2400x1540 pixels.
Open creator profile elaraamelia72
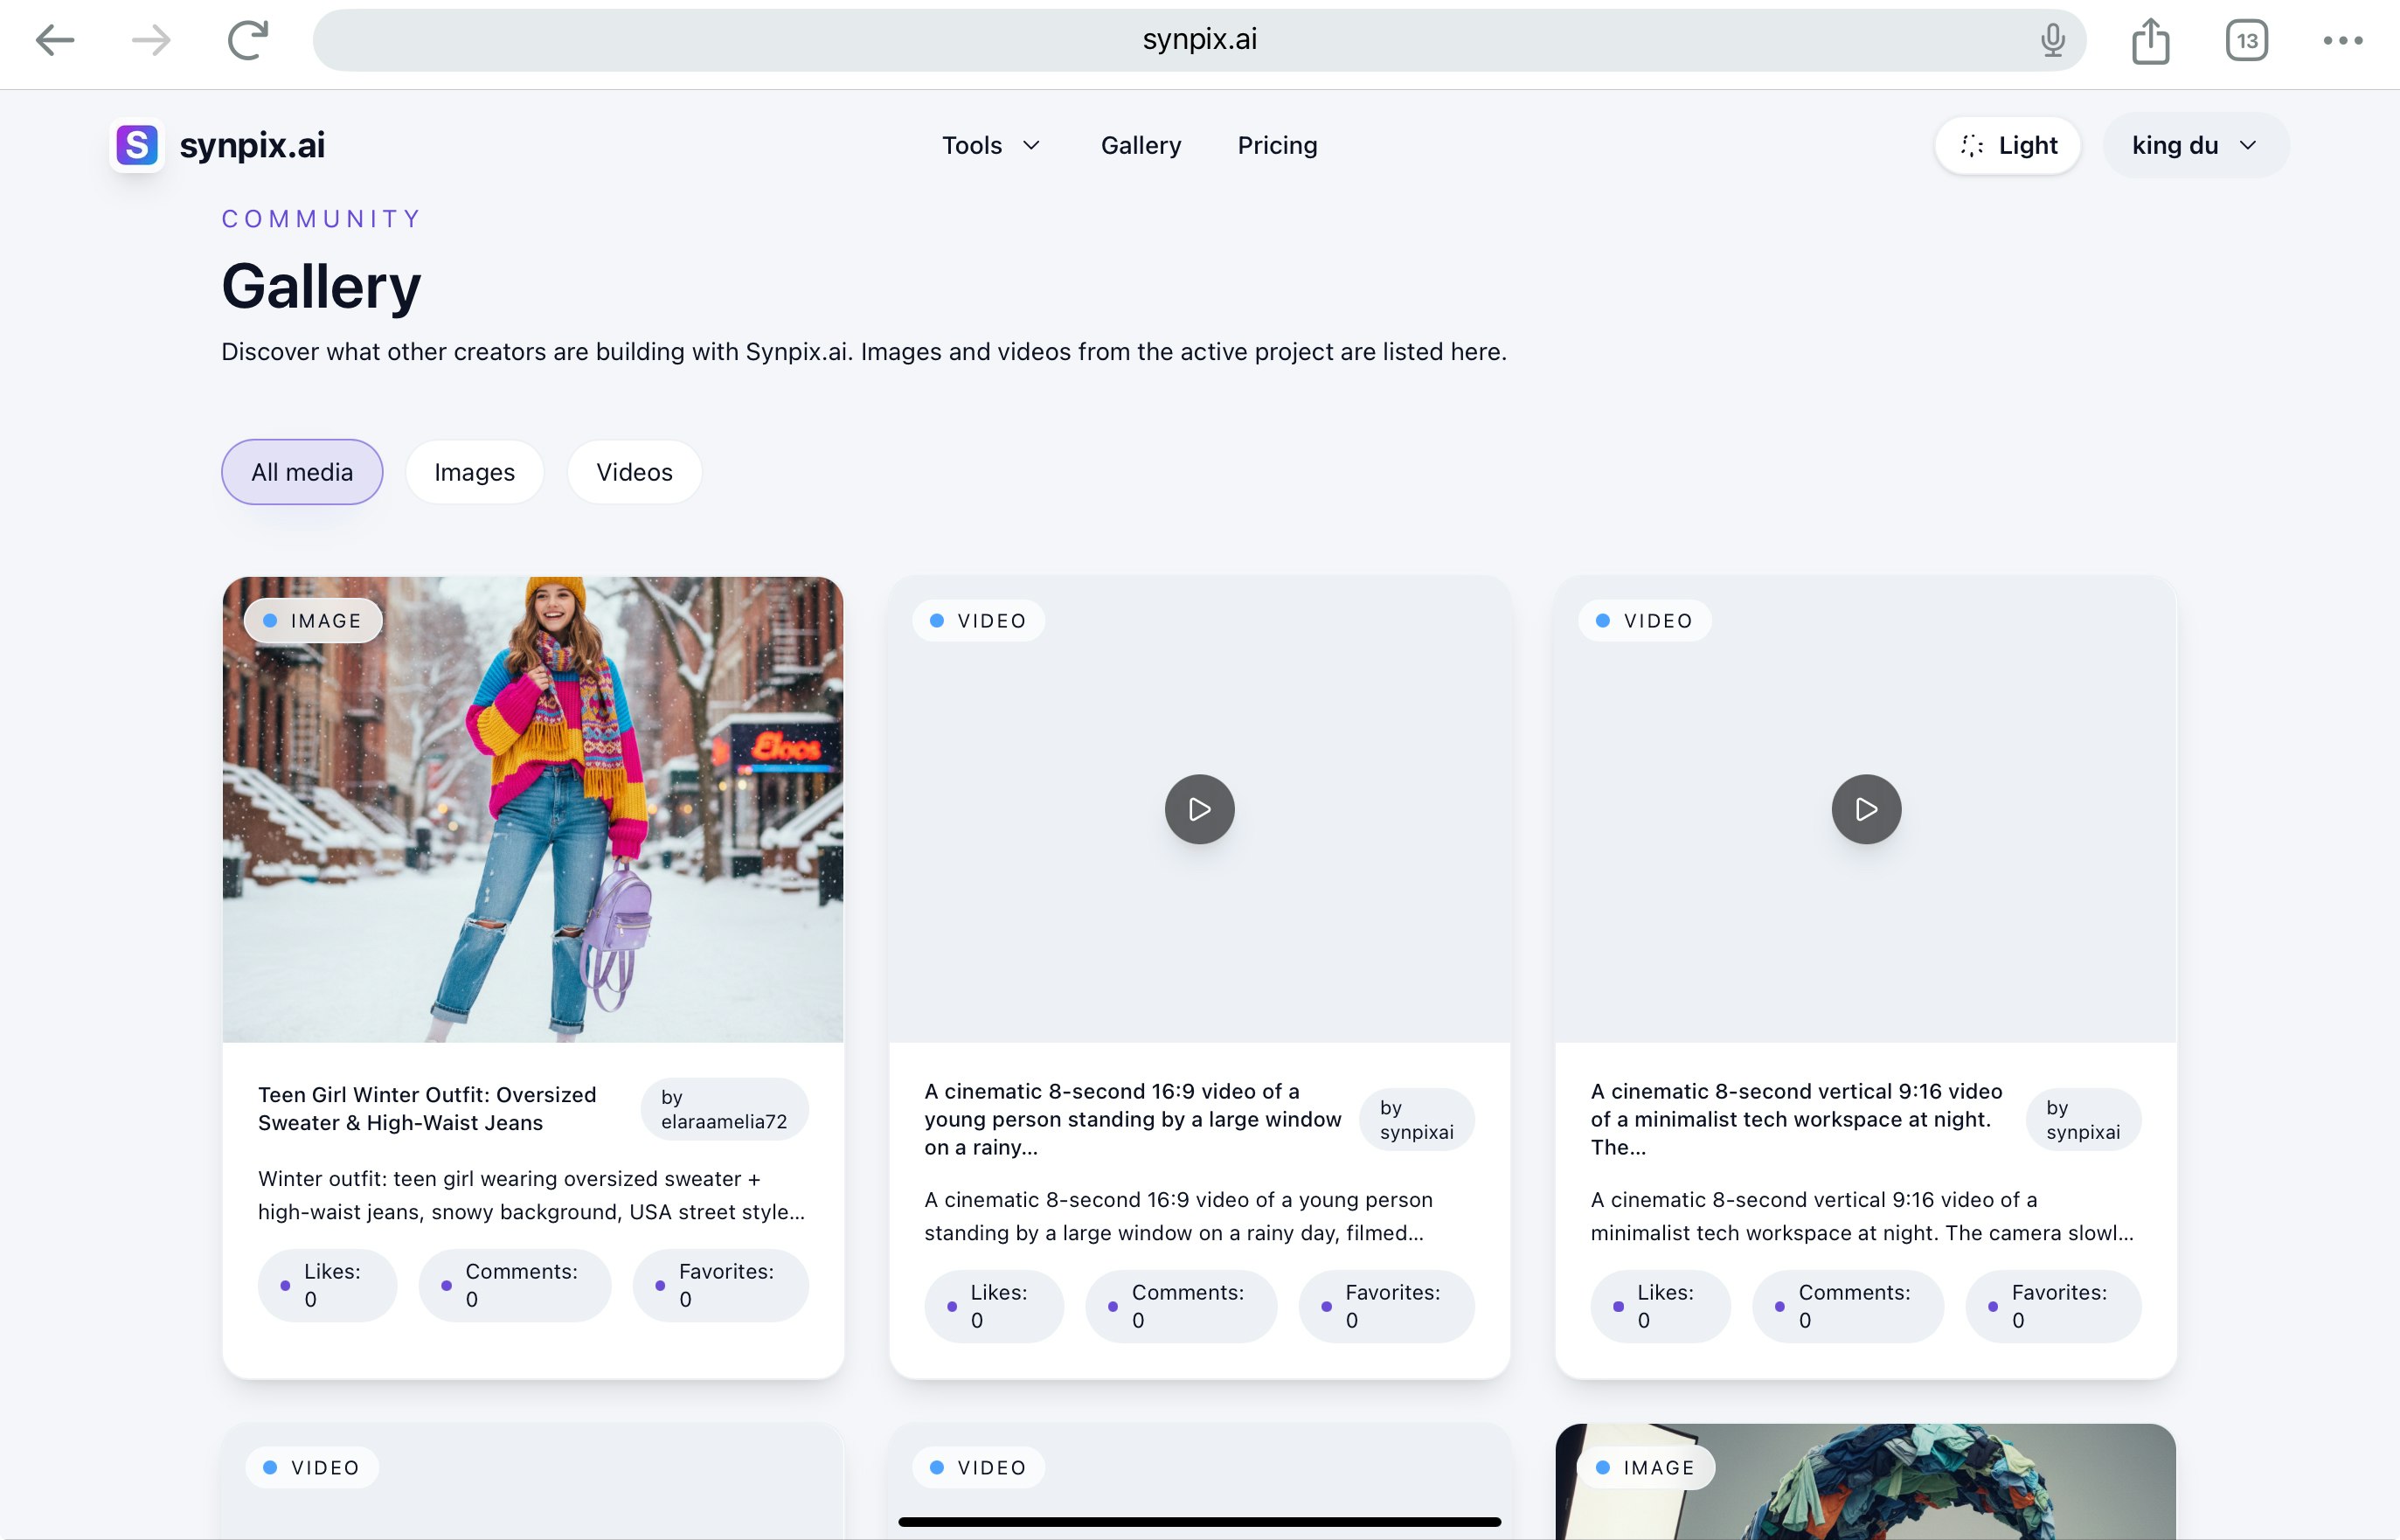coord(724,1108)
